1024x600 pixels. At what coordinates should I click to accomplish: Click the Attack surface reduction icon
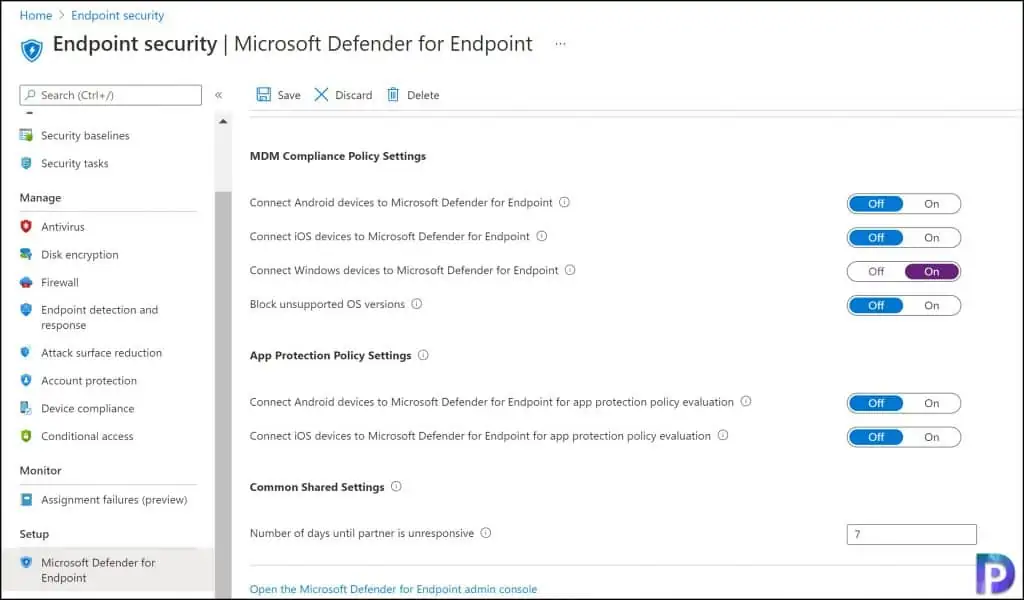[26, 353]
